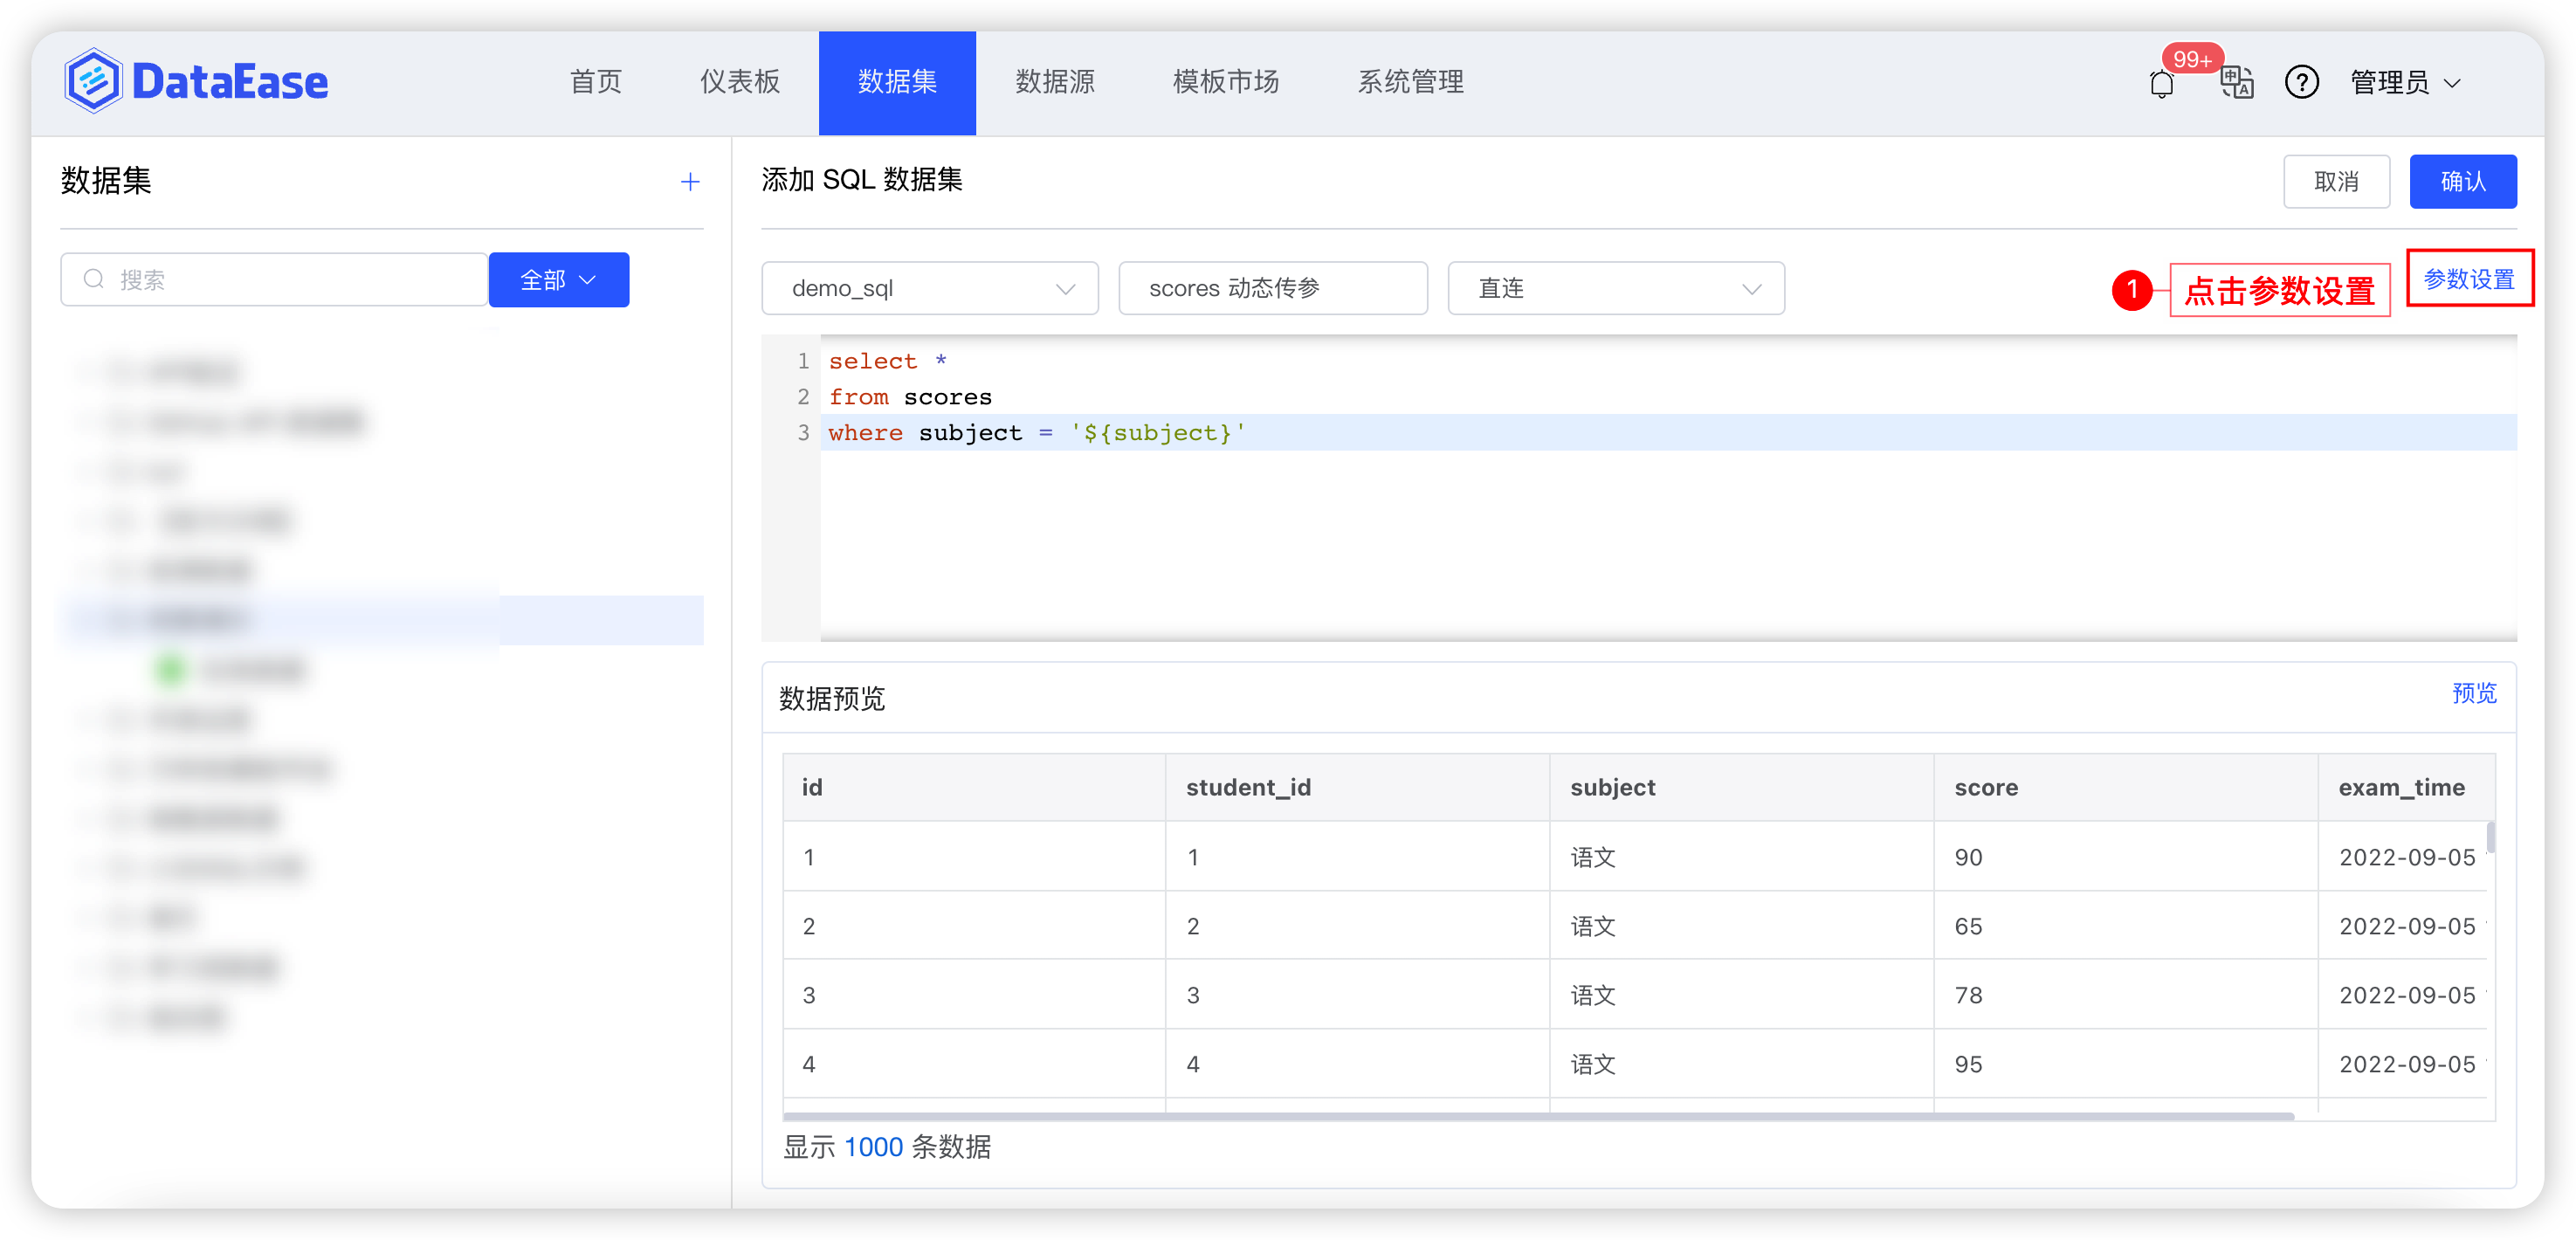2576x1240 pixels.
Task: Focus the 搜索 input field
Action: point(274,280)
